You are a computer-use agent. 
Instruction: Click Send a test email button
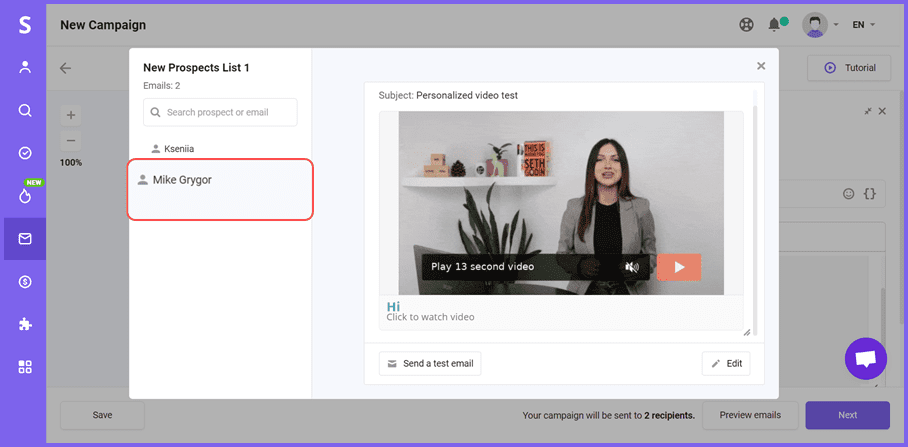(x=430, y=363)
